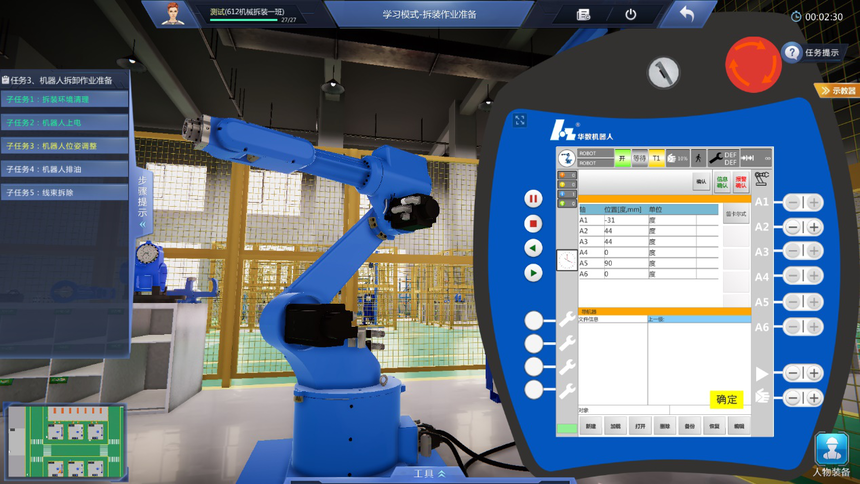Screen dimensions: 860x484
Task: Click the green forward play button
Action: (x=534, y=271)
